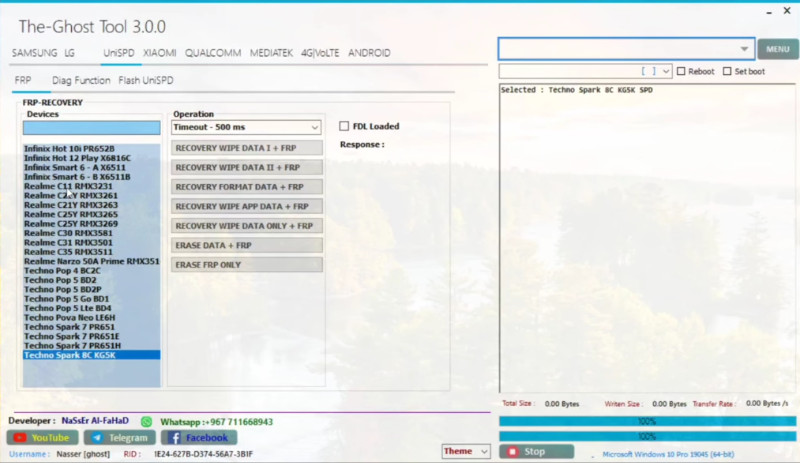Switch to the ANDROID tab
This screenshot has height=463, width=800.
[369, 53]
